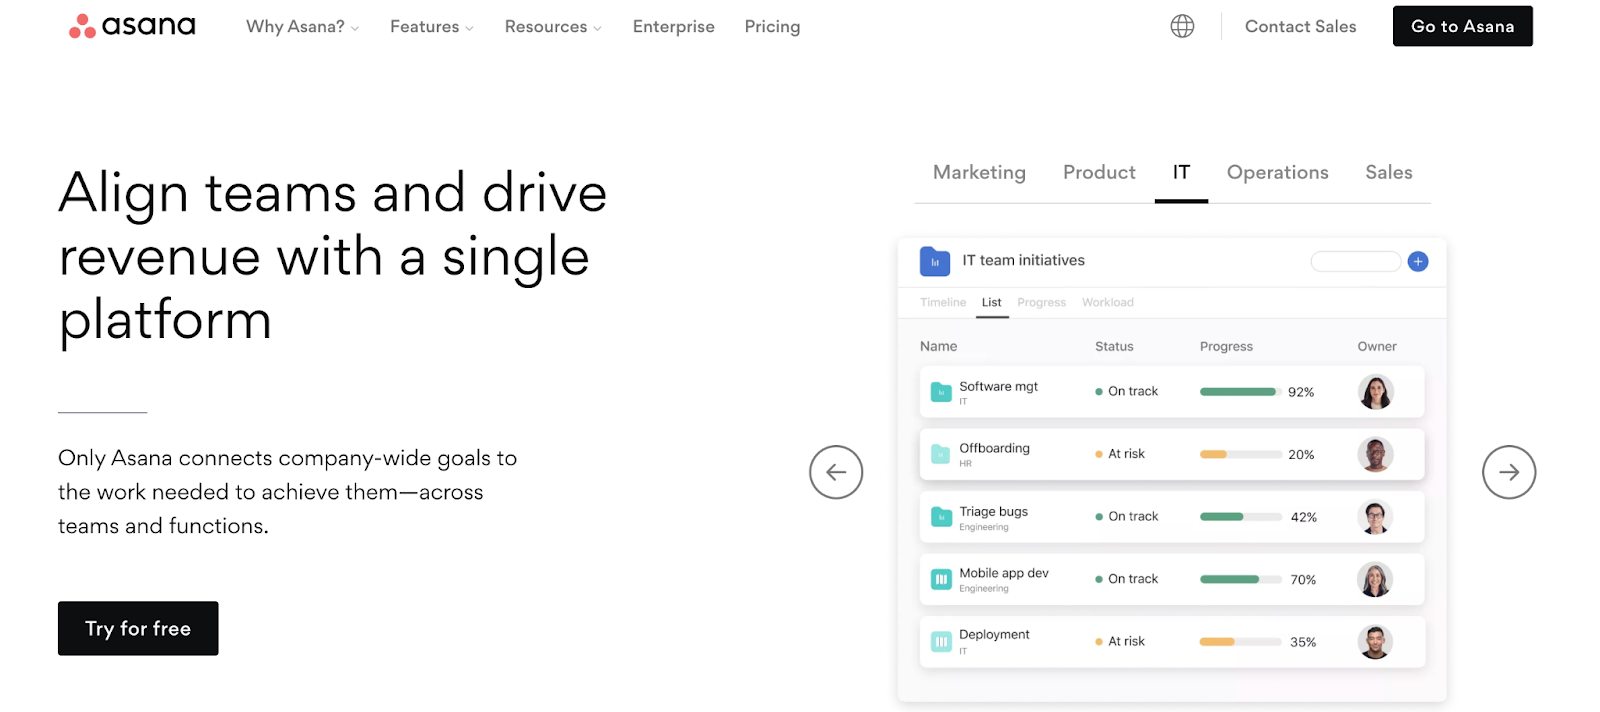Click the Try for free button

138,628
